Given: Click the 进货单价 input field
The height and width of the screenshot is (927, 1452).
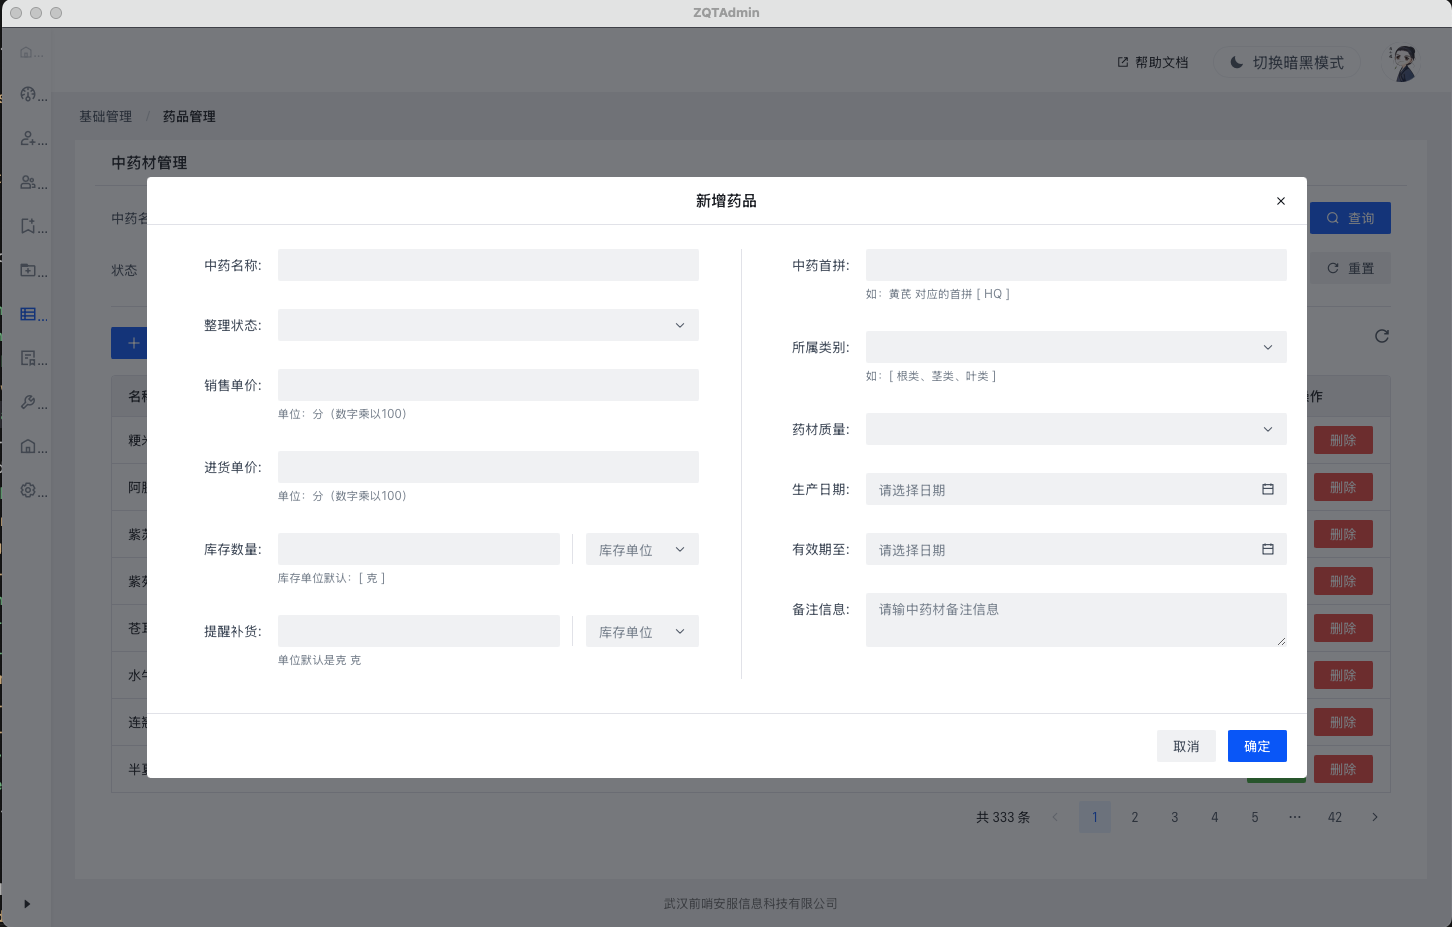Looking at the screenshot, I should [488, 467].
